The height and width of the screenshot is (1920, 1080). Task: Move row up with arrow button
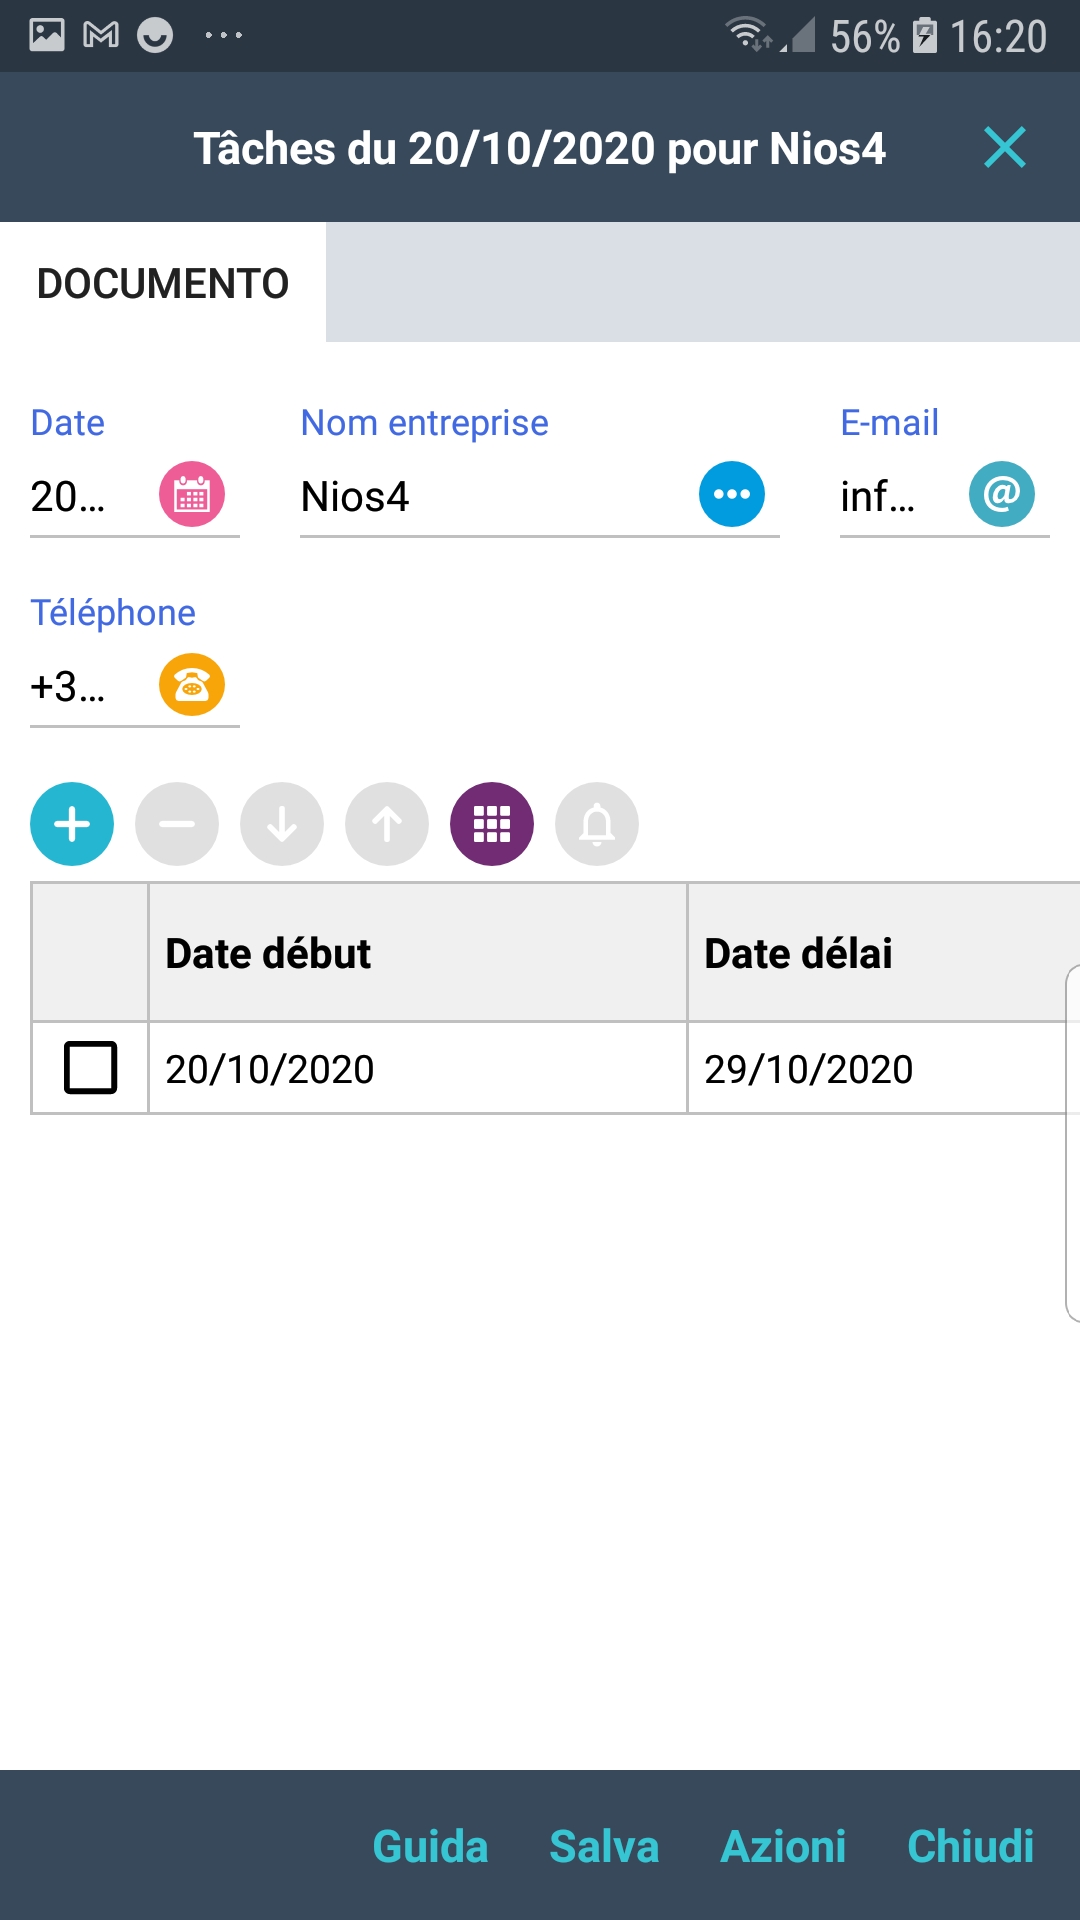387,824
